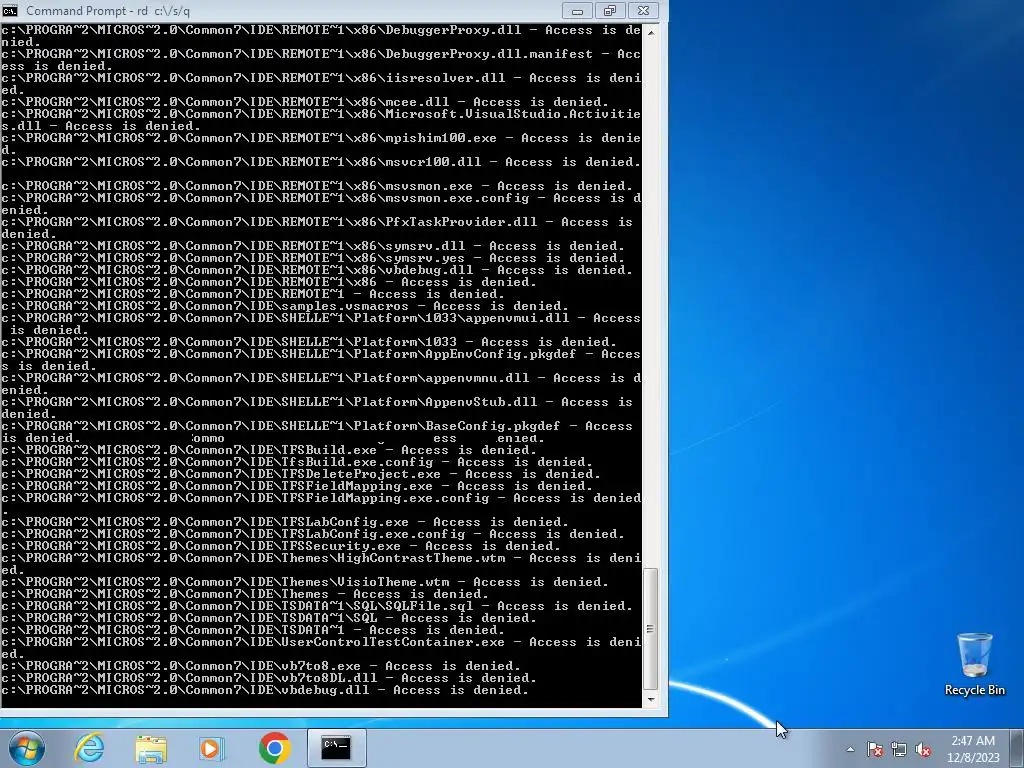The height and width of the screenshot is (768, 1024).
Task: Click the AppEnvConfig.pkgdef line
Action: point(321,360)
